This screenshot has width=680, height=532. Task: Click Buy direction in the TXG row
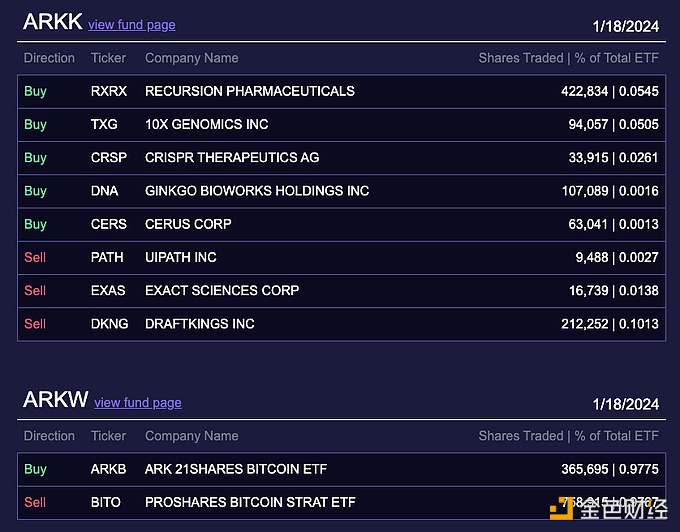[35, 125]
